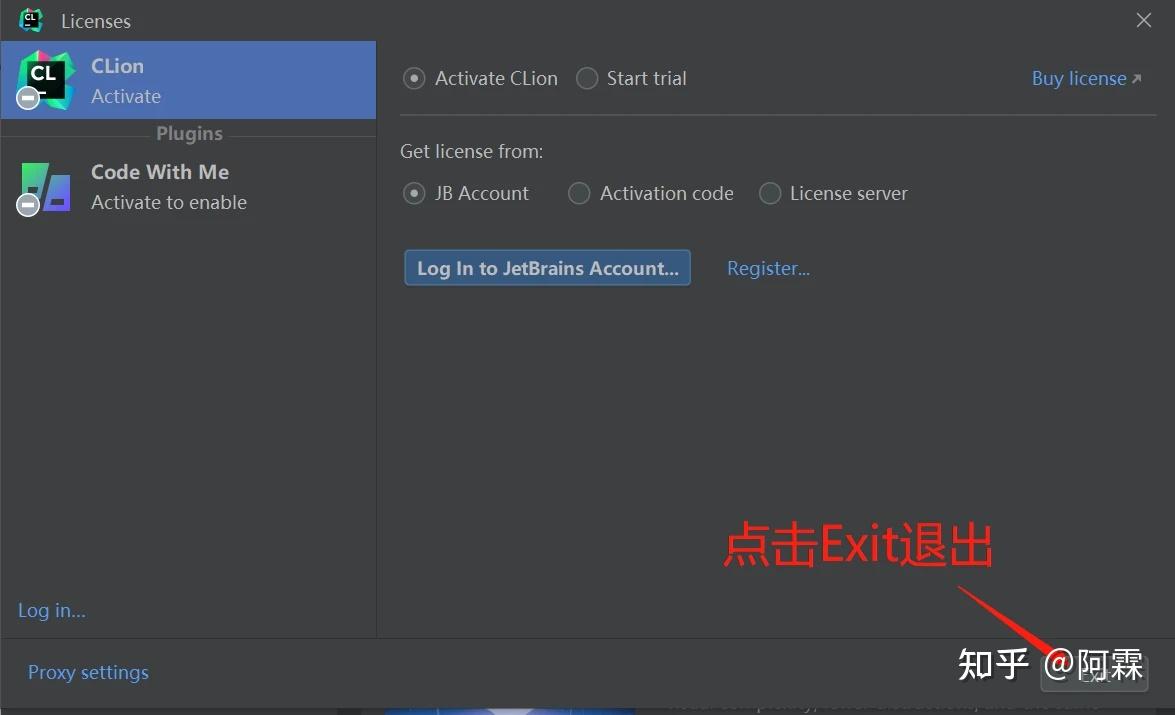
Task: Expand the Plugins section header
Action: [189, 133]
